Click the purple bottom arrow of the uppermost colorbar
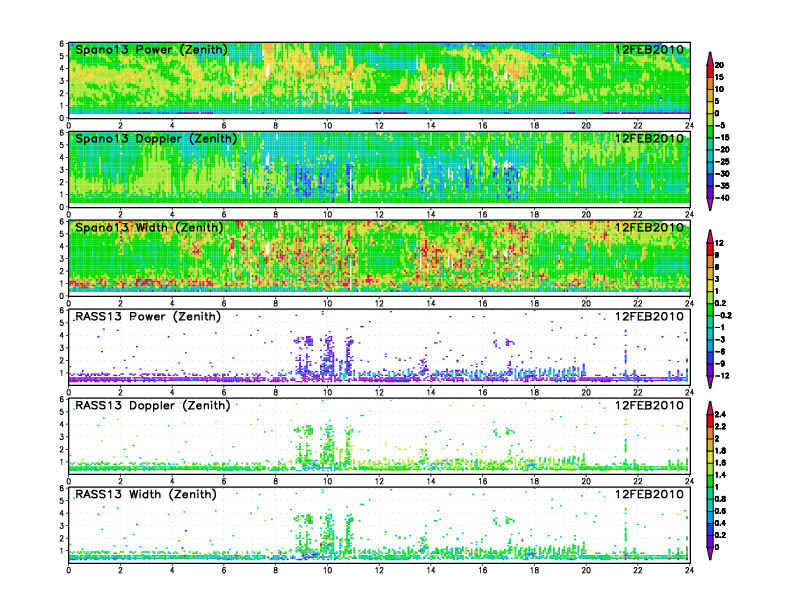792x612 pixels. point(708,205)
